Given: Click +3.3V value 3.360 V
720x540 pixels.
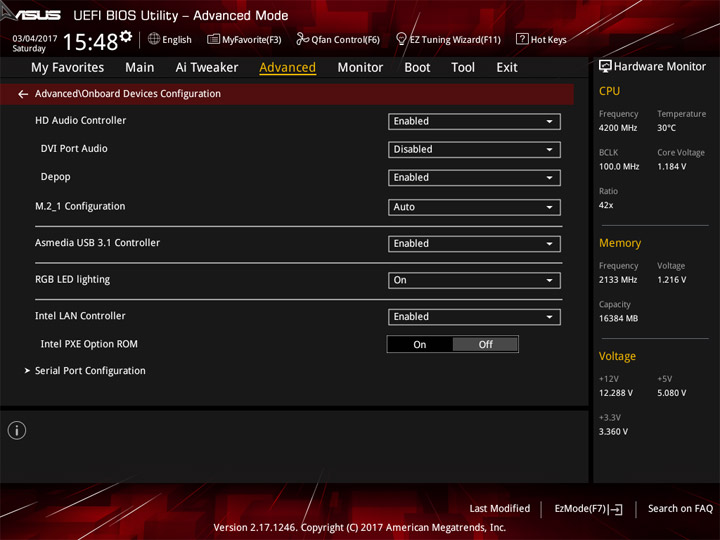Looking at the screenshot, I should [x=613, y=432].
